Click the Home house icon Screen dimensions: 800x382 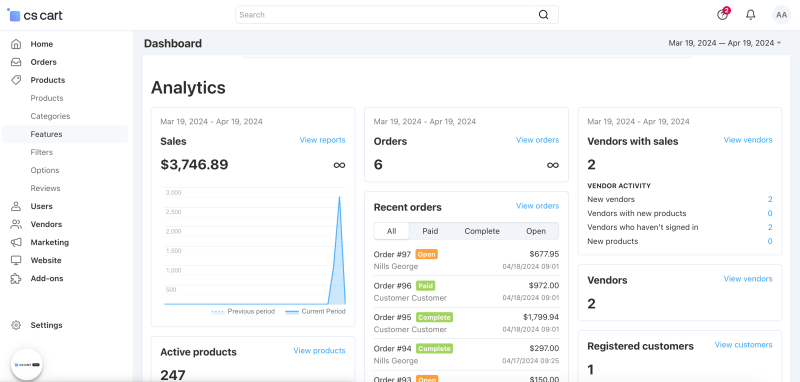(x=16, y=44)
